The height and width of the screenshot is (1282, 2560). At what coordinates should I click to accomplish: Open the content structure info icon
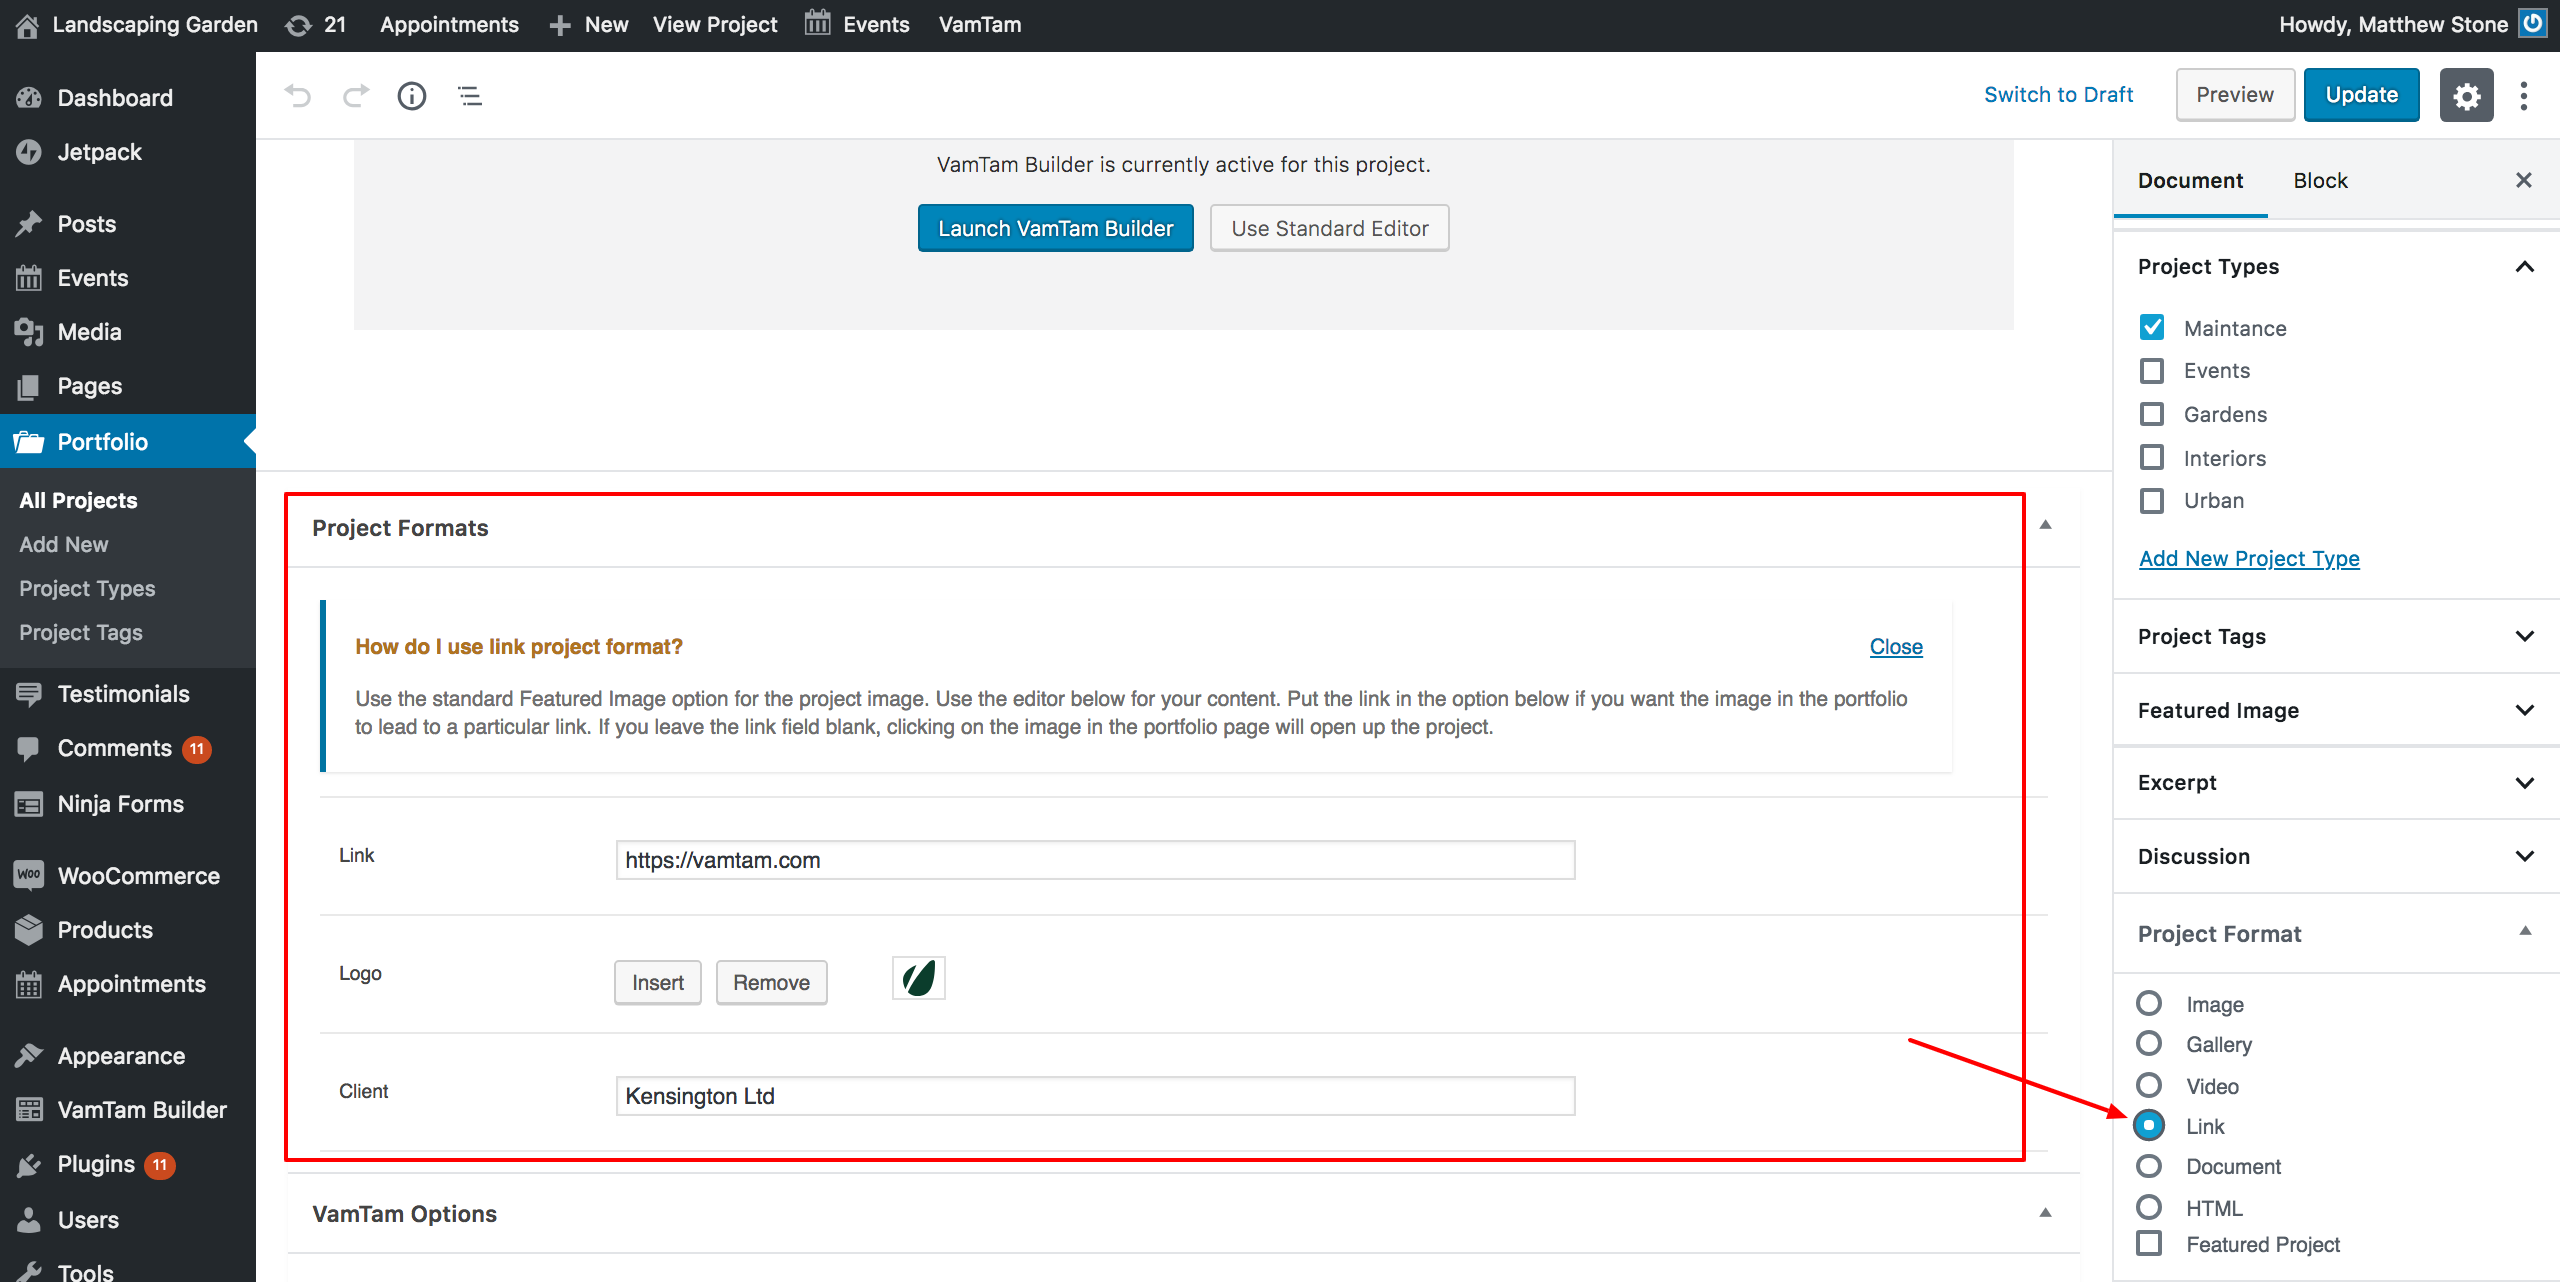[x=412, y=96]
